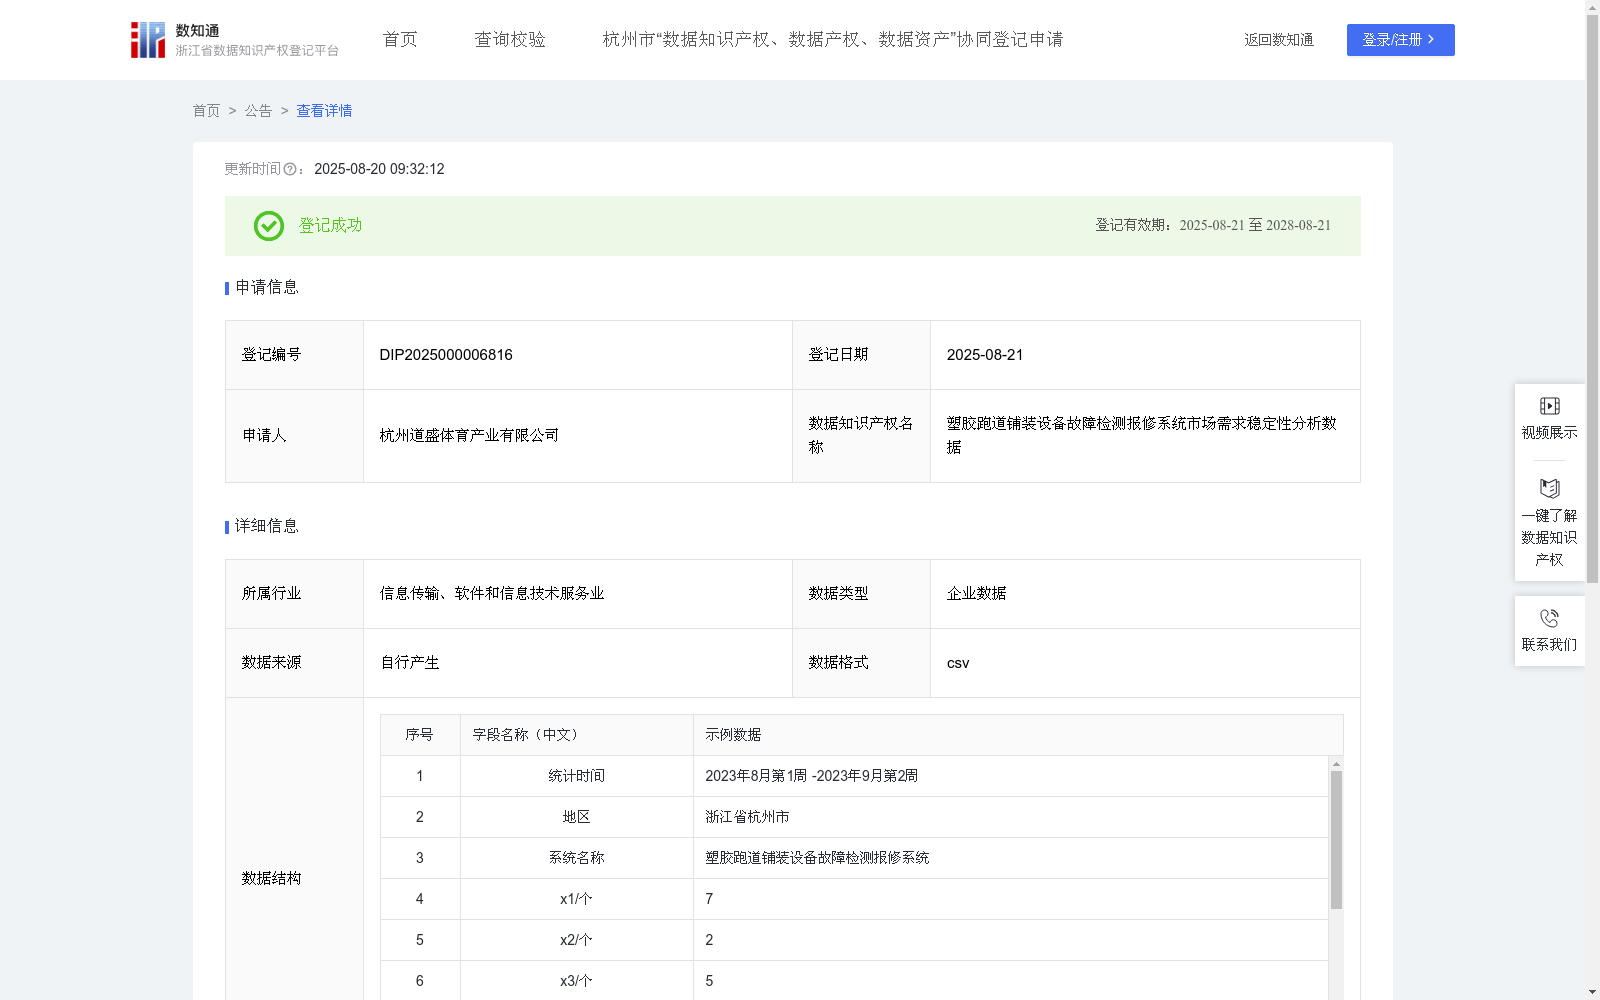
Task: Click the x2/个 field name cell
Action: 576,940
